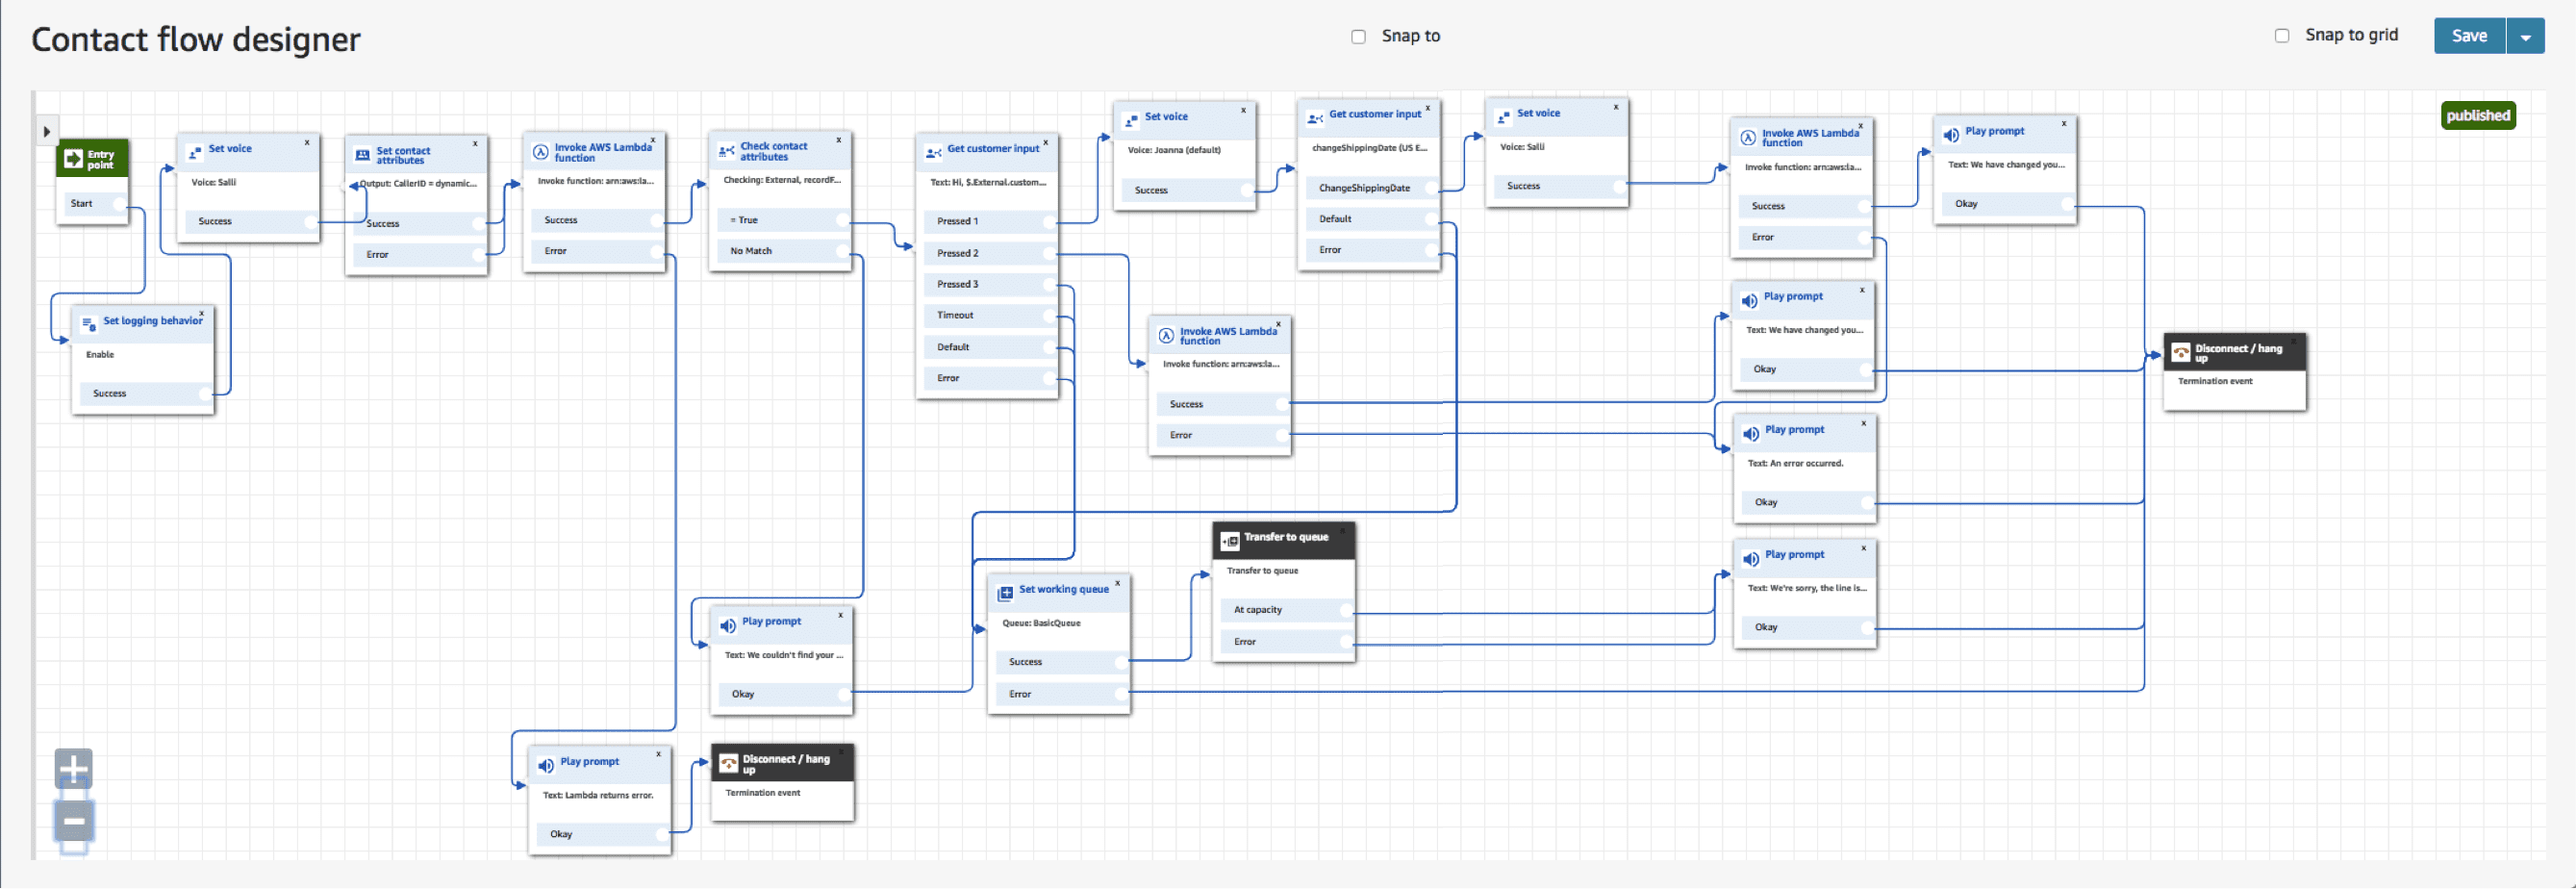Open the Save dropdown arrow
This screenshot has width=2576, height=889.
[2525, 37]
